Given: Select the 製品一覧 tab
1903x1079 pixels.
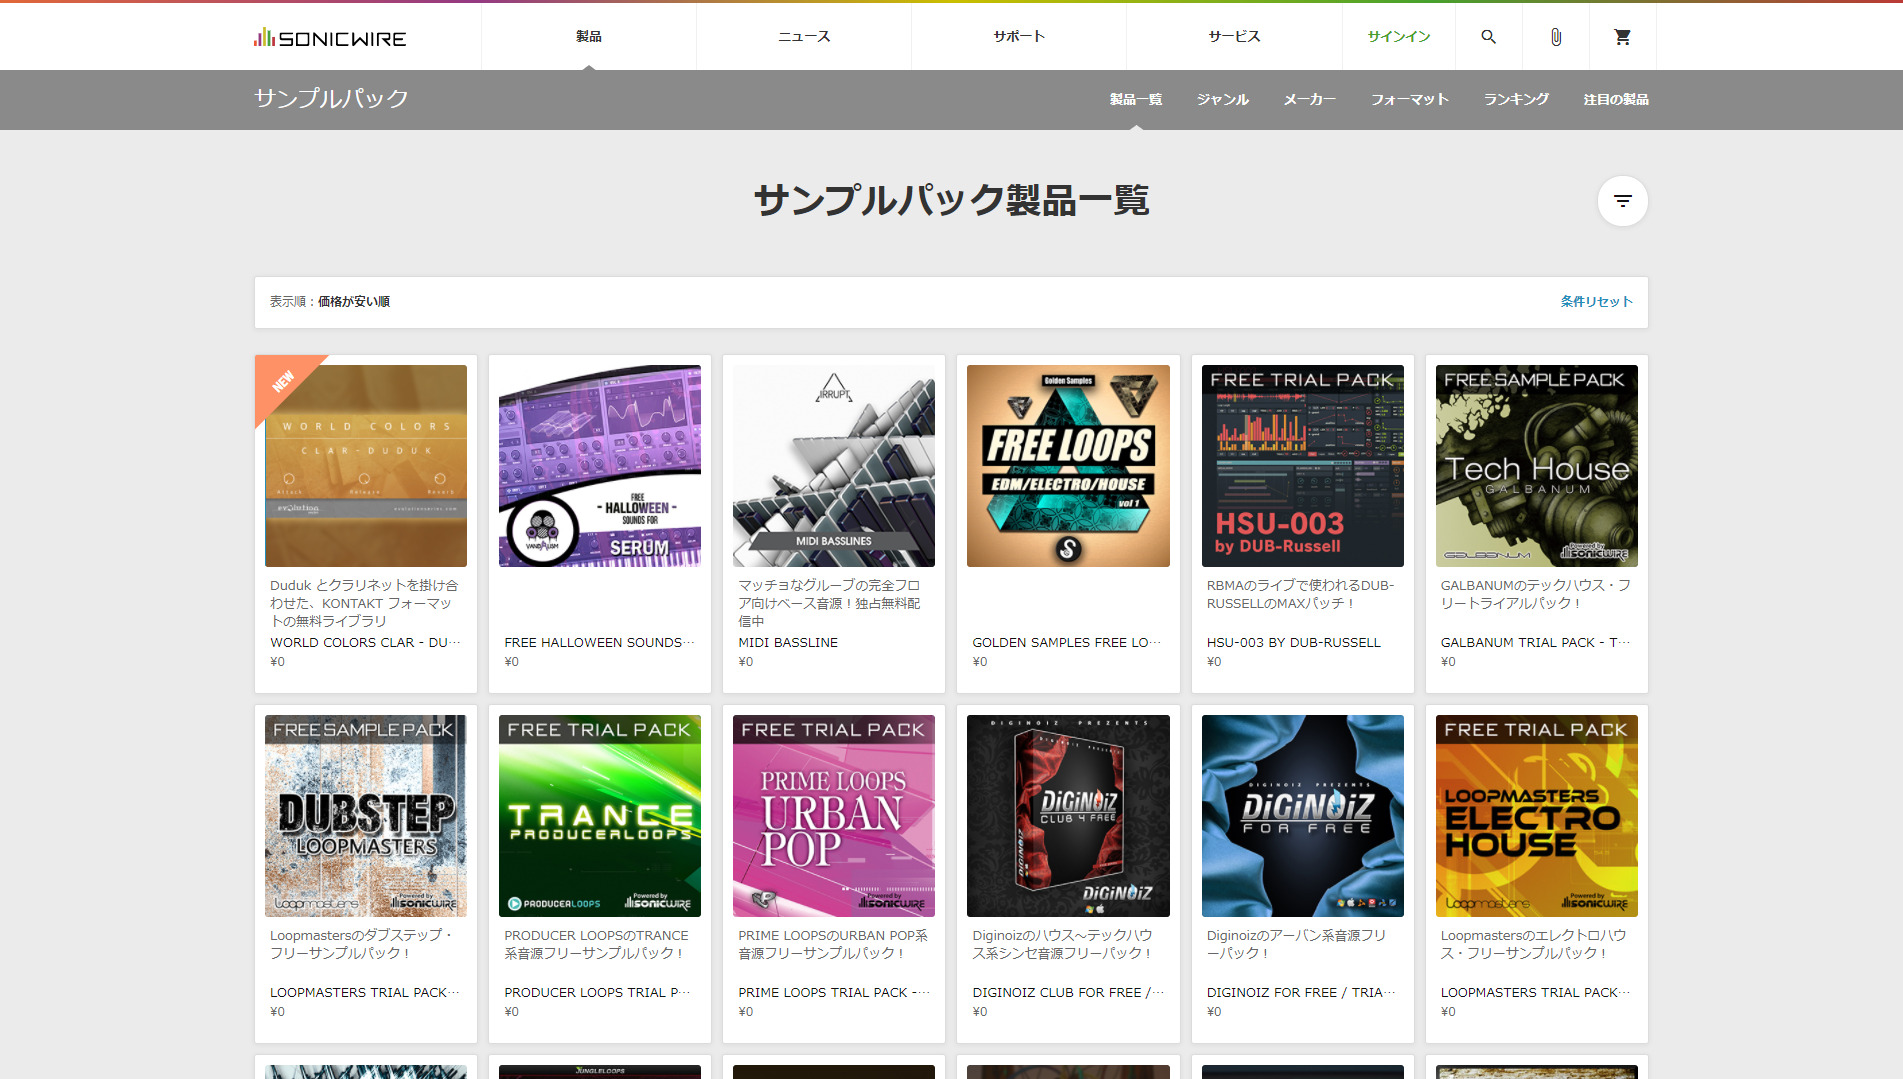Looking at the screenshot, I should coord(1135,100).
